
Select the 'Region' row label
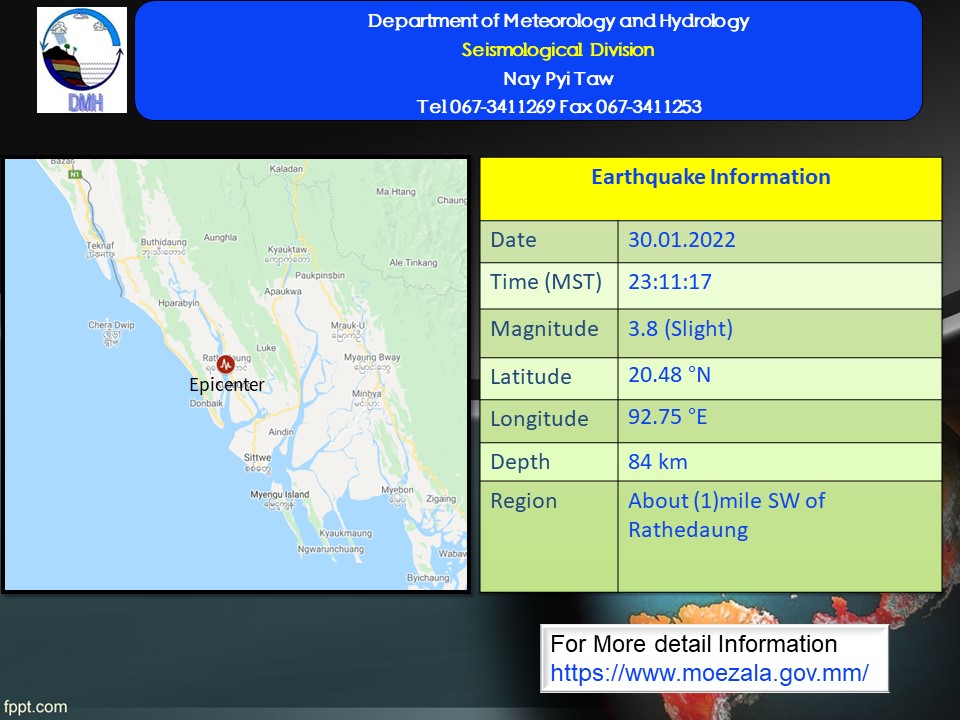click(523, 501)
